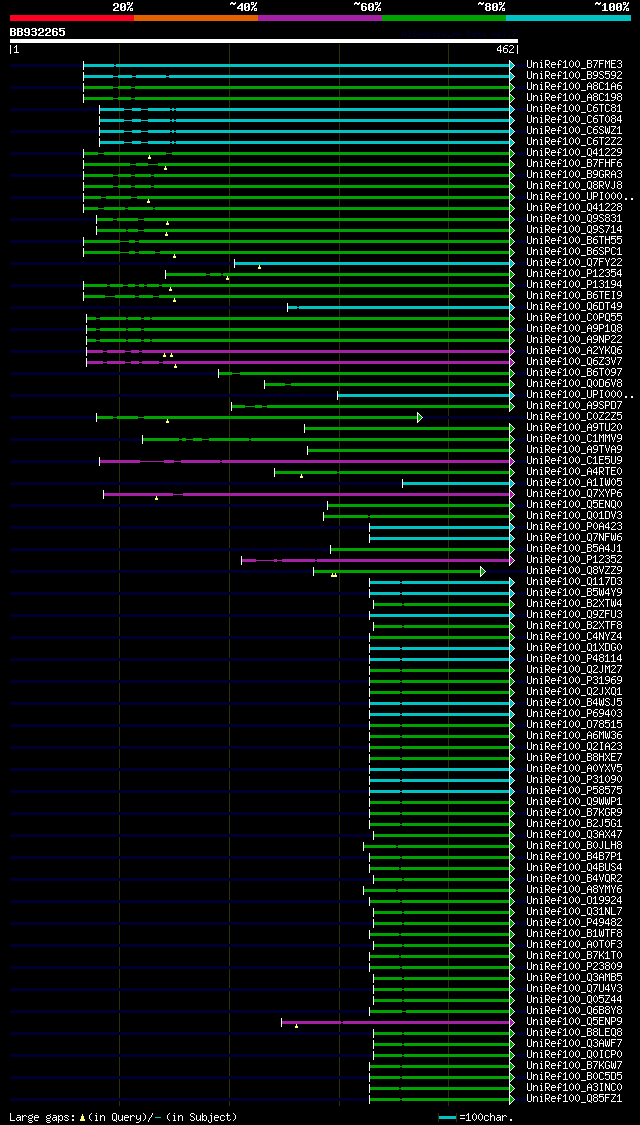Select the UniRef100_Q7U4V3 label
640x1125 pixels.
574,989
